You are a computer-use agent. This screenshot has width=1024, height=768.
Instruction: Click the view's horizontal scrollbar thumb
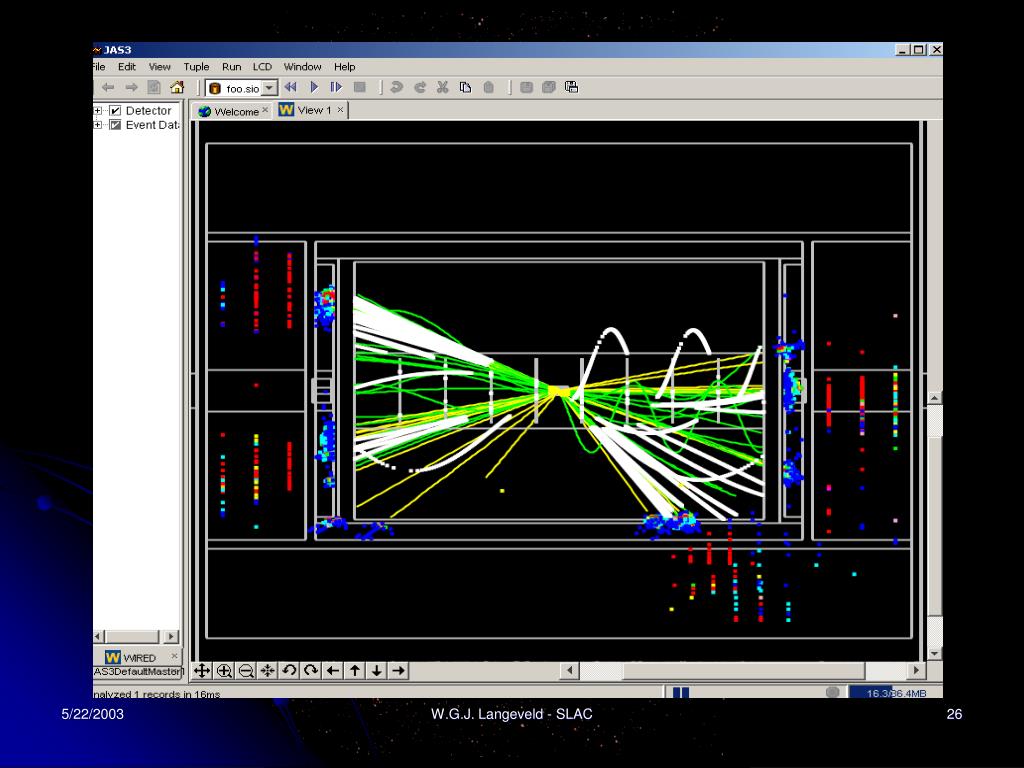point(744,671)
